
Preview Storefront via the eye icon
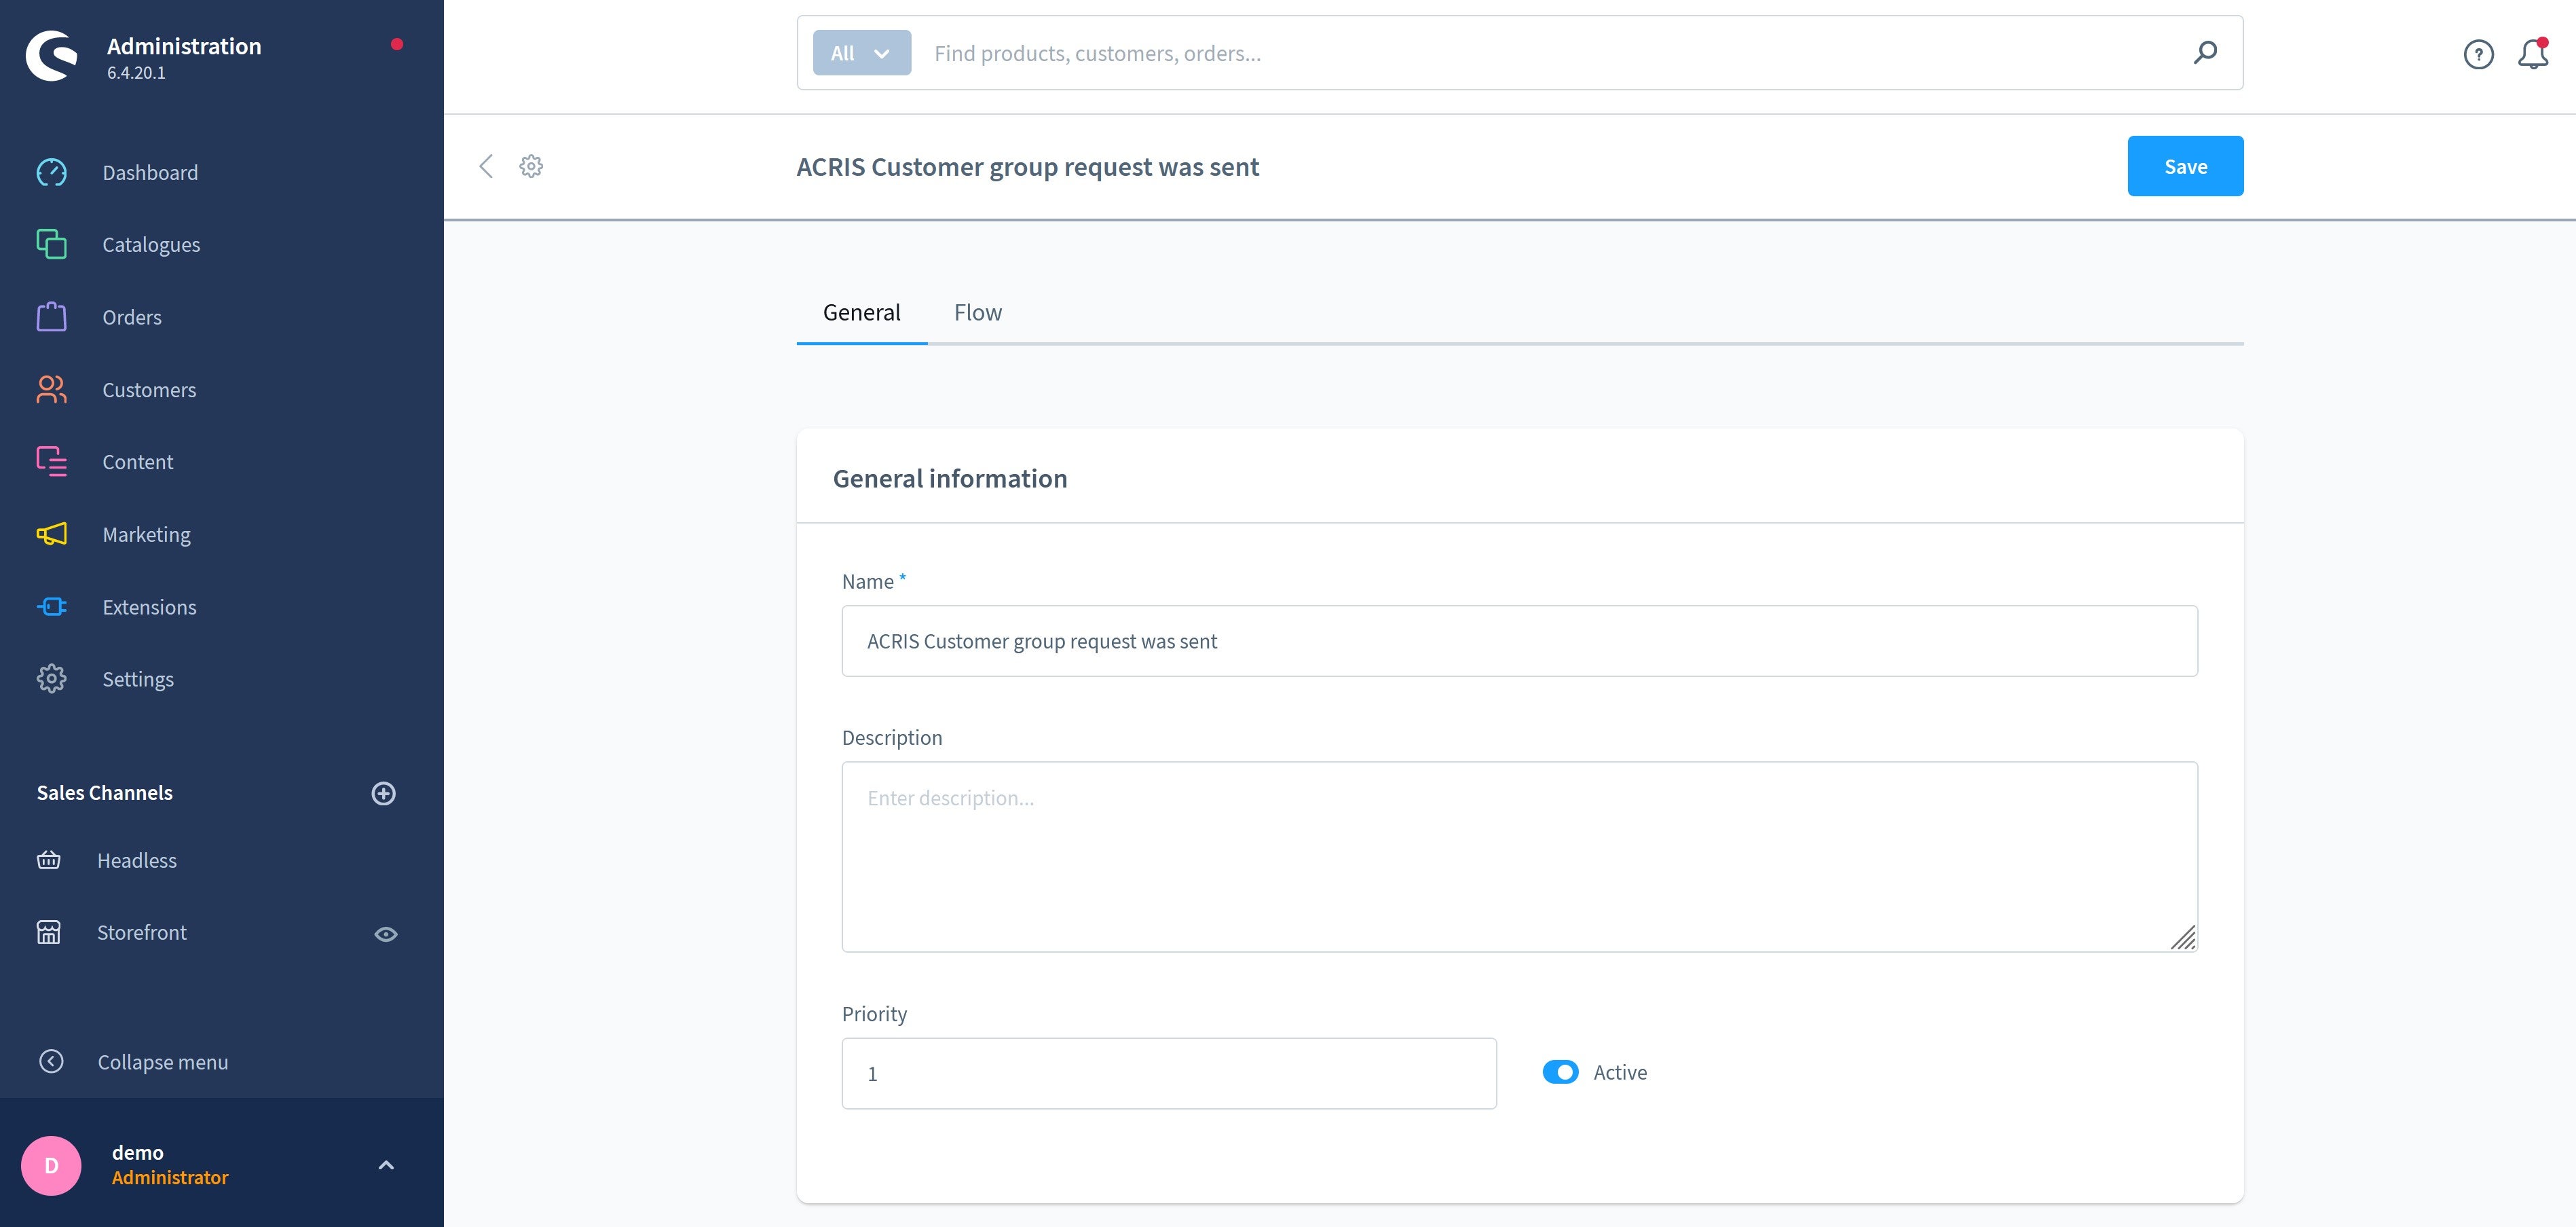point(386,934)
